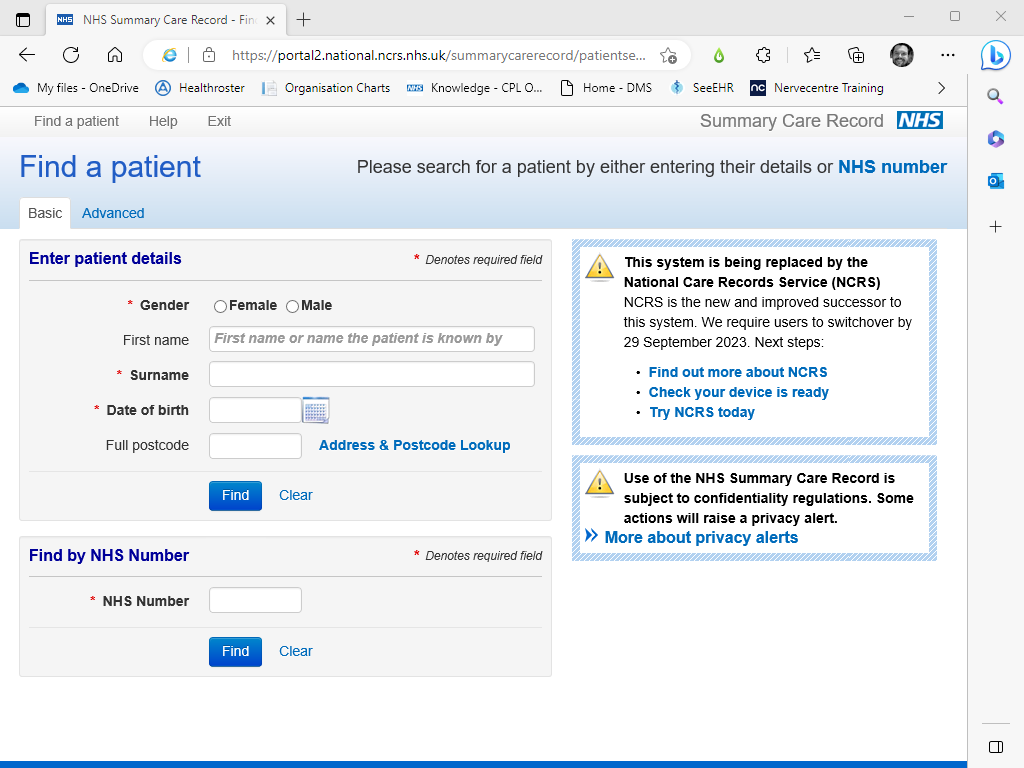
Task: Open the Healthroster bookmark
Action: coord(200,88)
